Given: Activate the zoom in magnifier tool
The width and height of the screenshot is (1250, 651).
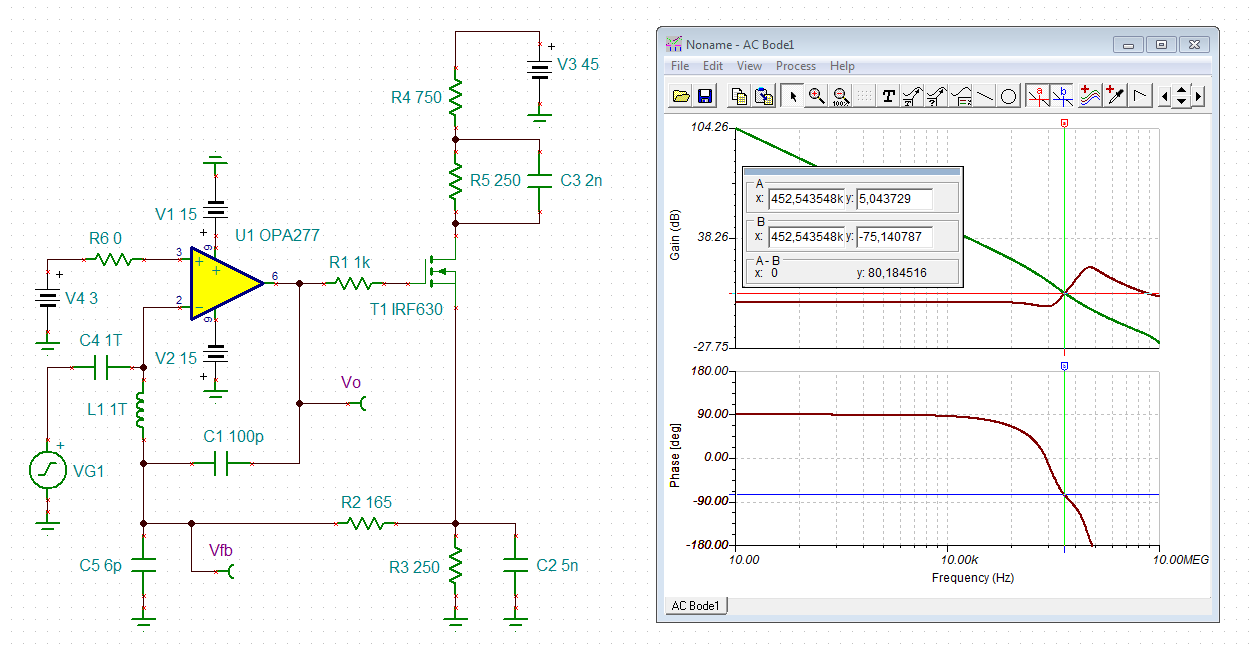Looking at the screenshot, I should pyautogui.click(x=817, y=96).
